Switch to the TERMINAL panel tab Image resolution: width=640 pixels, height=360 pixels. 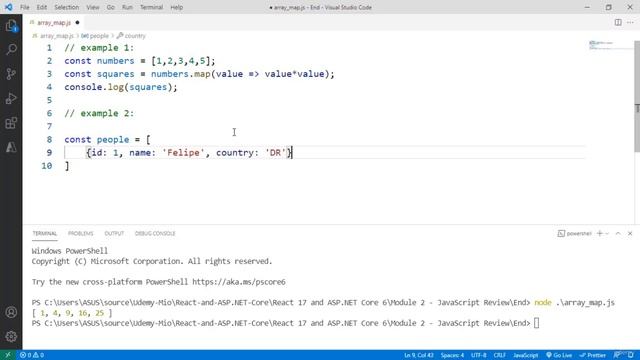44,233
